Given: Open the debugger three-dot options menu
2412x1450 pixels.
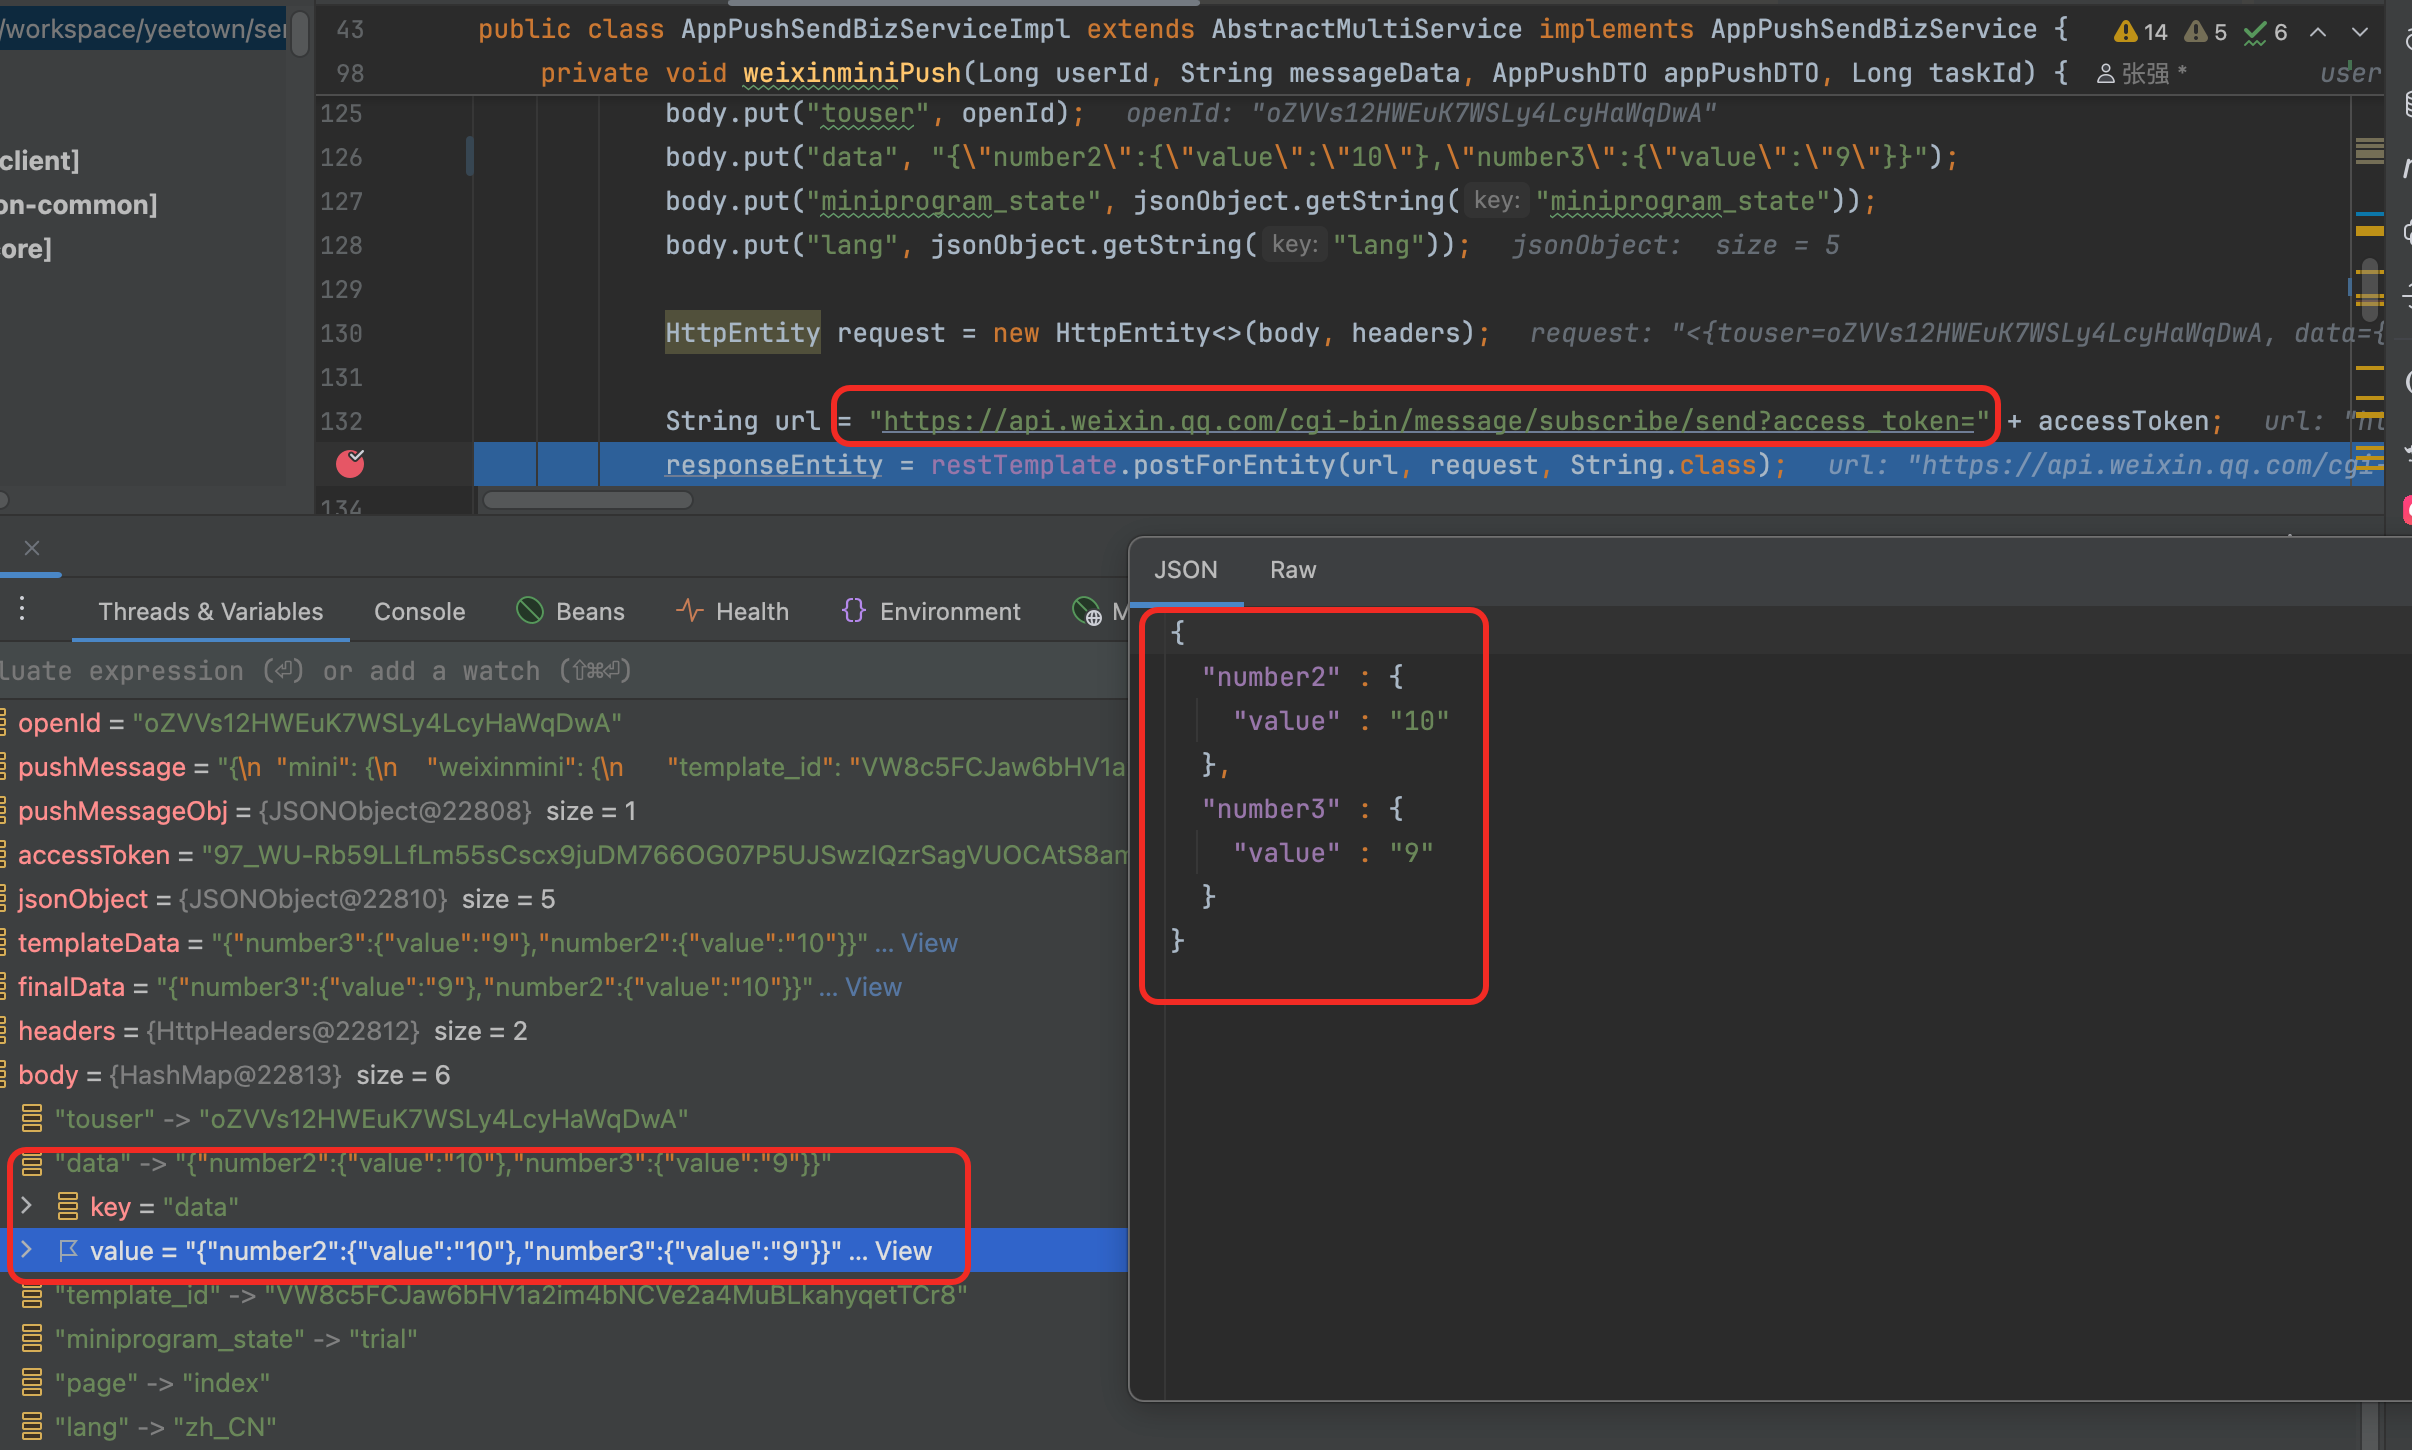Looking at the screenshot, I should [22, 609].
